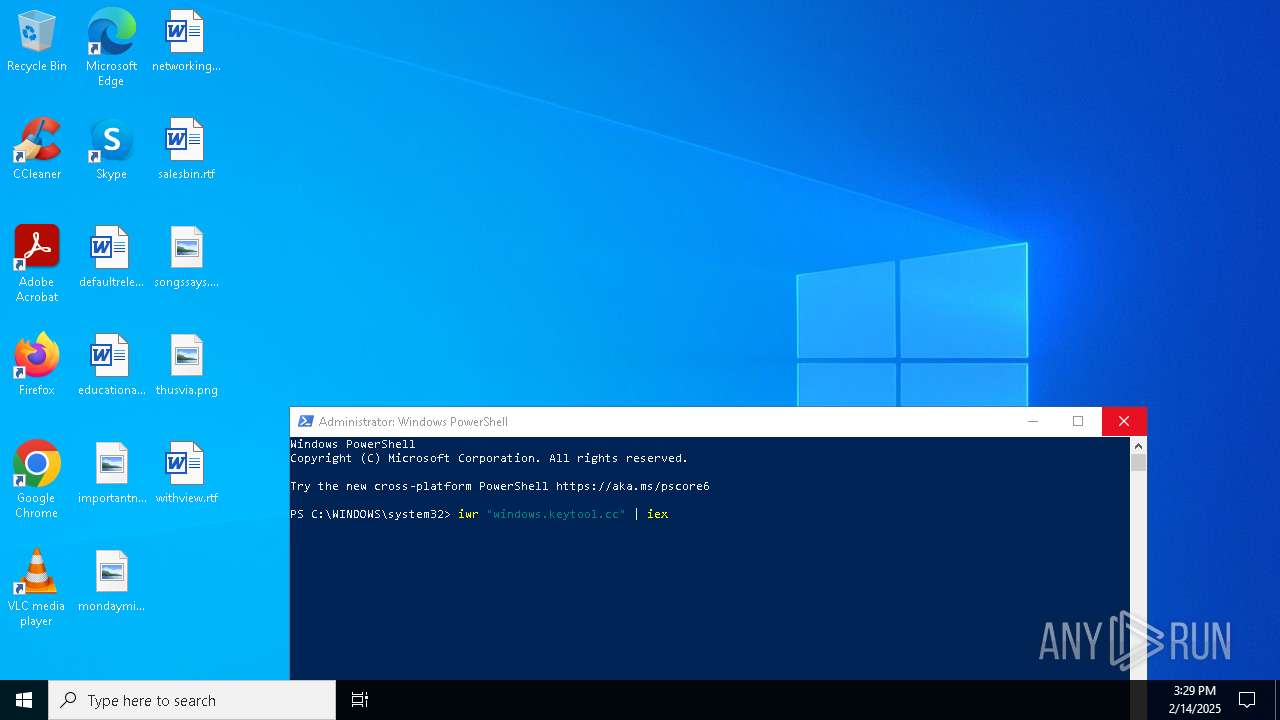The width and height of the screenshot is (1280, 720).
Task: Open the Recycle Bin desktop icon
Action: tap(37, 42)
